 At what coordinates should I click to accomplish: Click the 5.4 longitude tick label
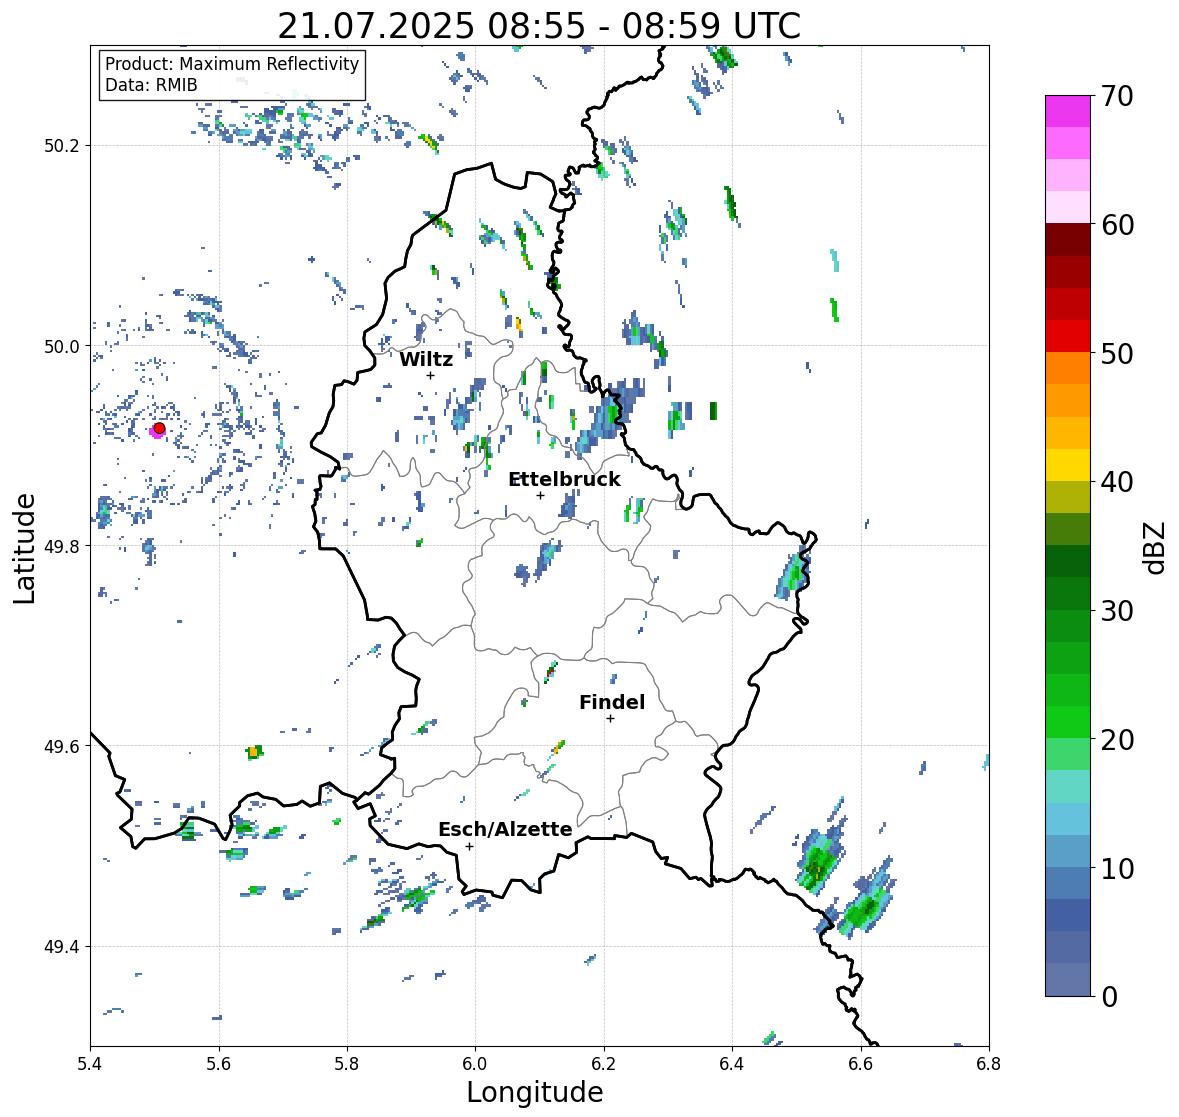point(90,1063)
